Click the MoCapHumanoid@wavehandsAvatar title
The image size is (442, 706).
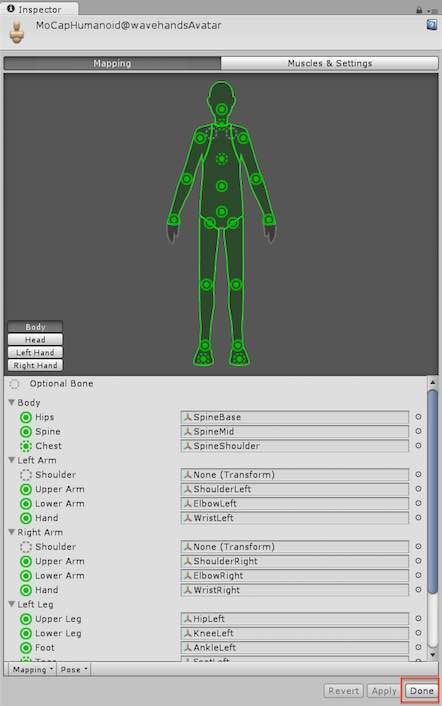[x=128, y=25]
